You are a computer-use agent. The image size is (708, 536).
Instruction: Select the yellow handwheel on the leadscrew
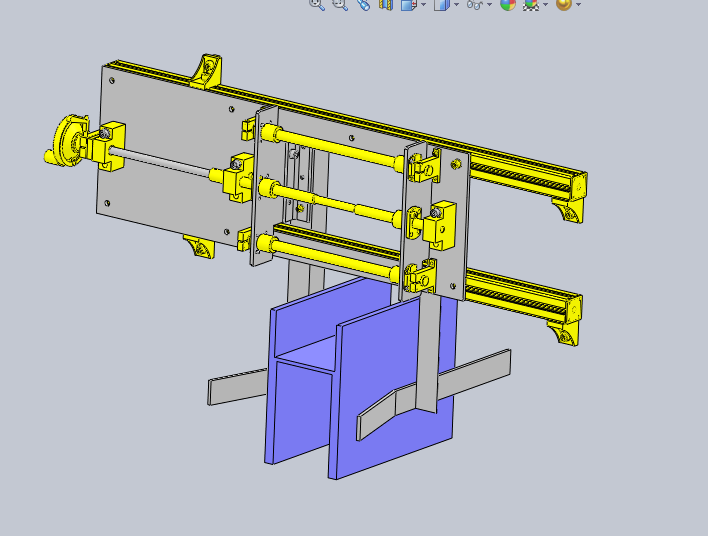pyautogui.click(x=68, y=140)
